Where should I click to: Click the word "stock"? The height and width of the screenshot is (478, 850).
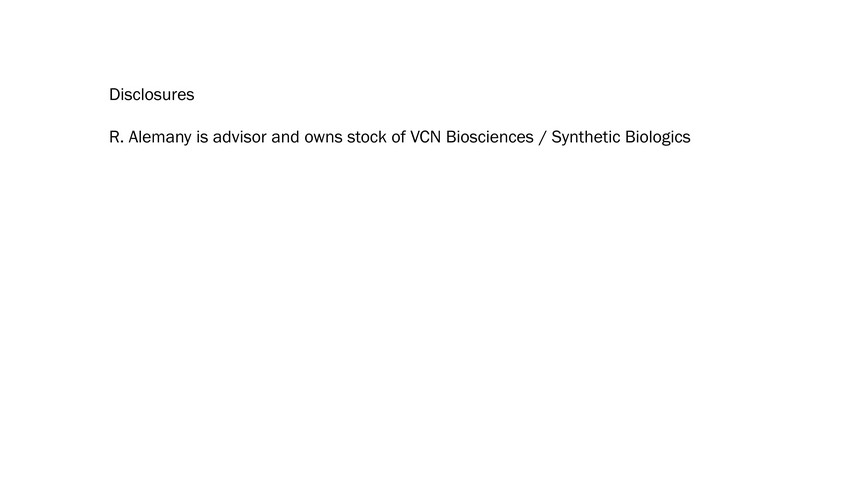[367, 137]
